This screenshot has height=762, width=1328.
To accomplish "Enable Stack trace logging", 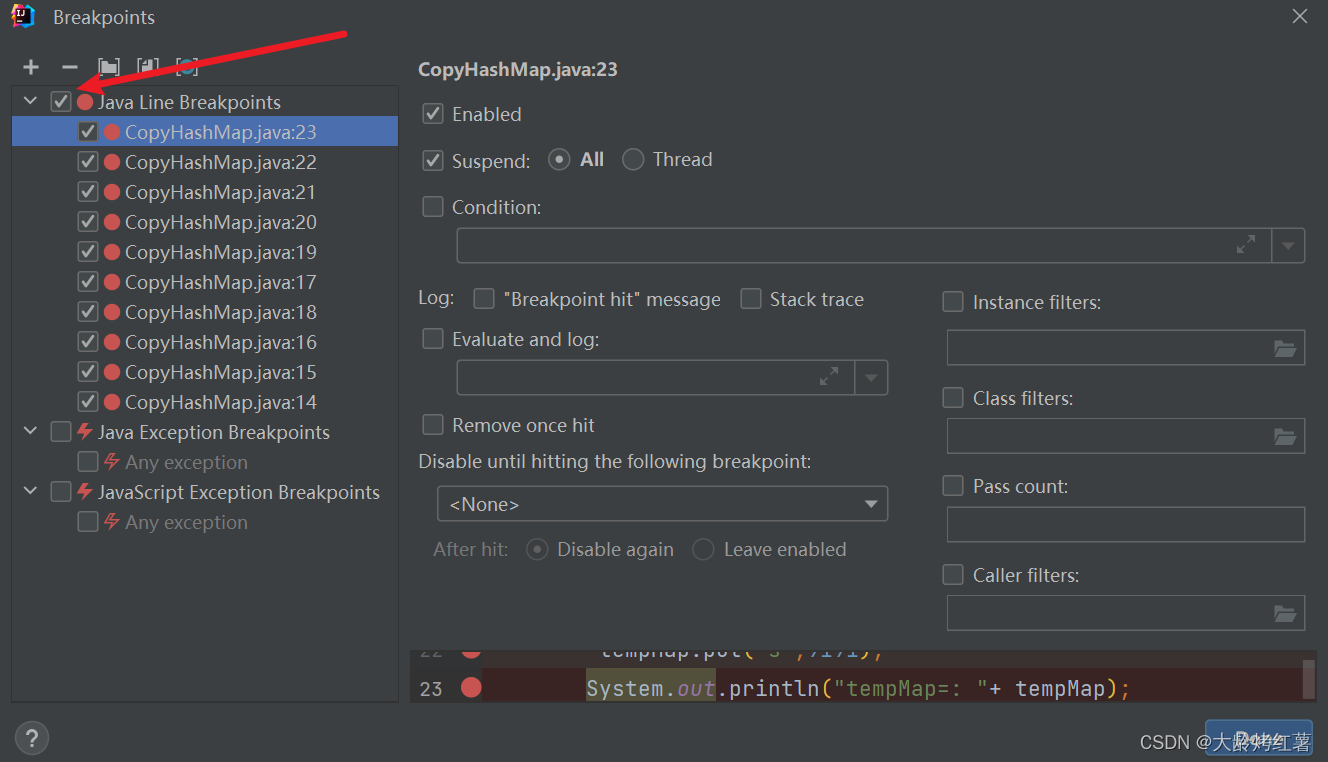I will pyautogui.click(x=751, y=299).
